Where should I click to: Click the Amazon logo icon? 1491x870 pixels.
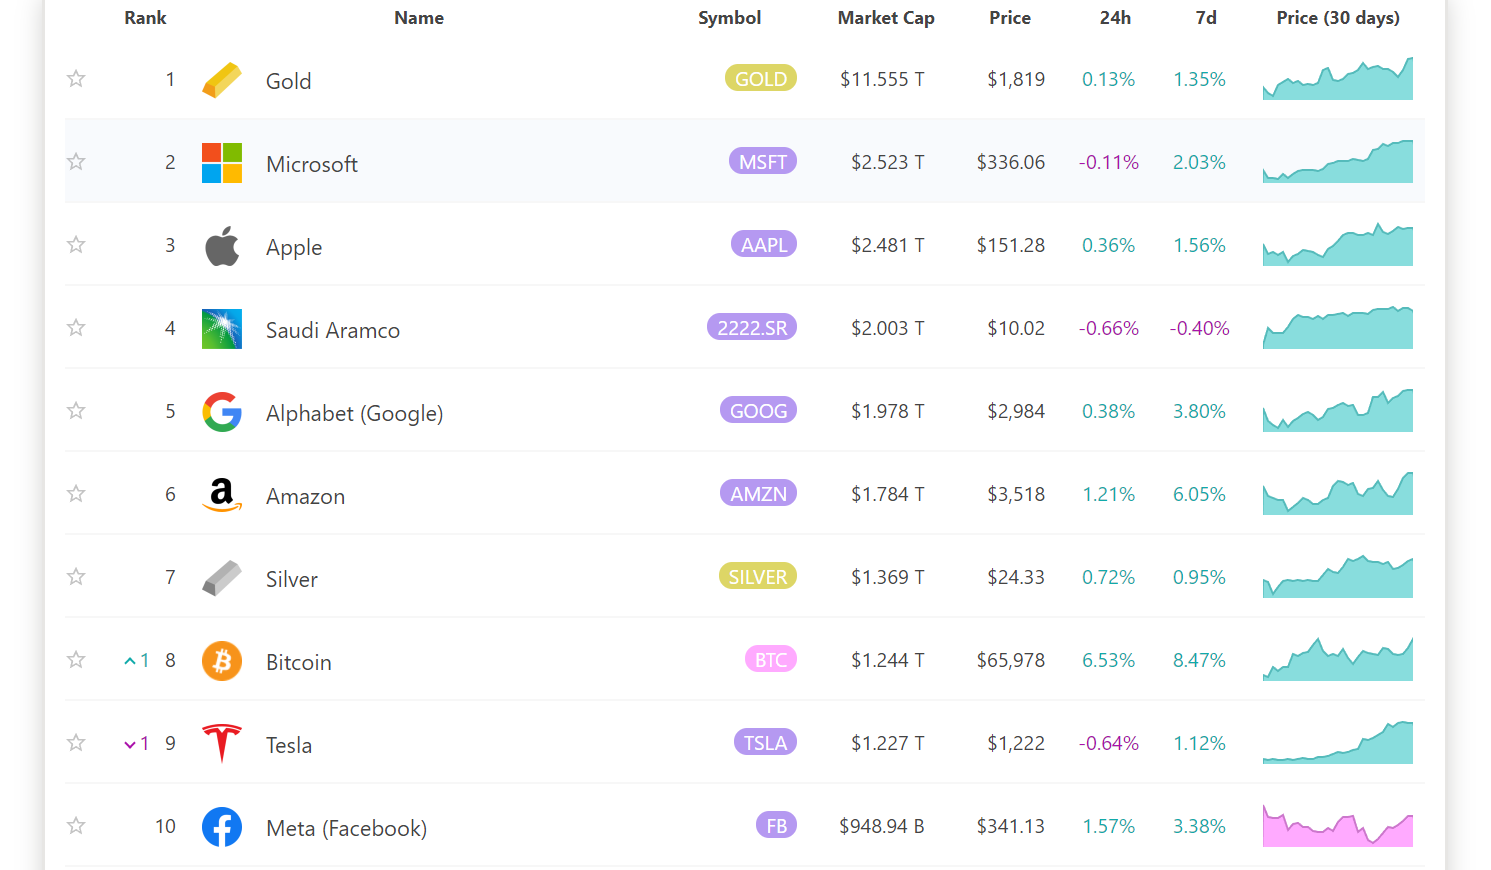coord(221,494)
